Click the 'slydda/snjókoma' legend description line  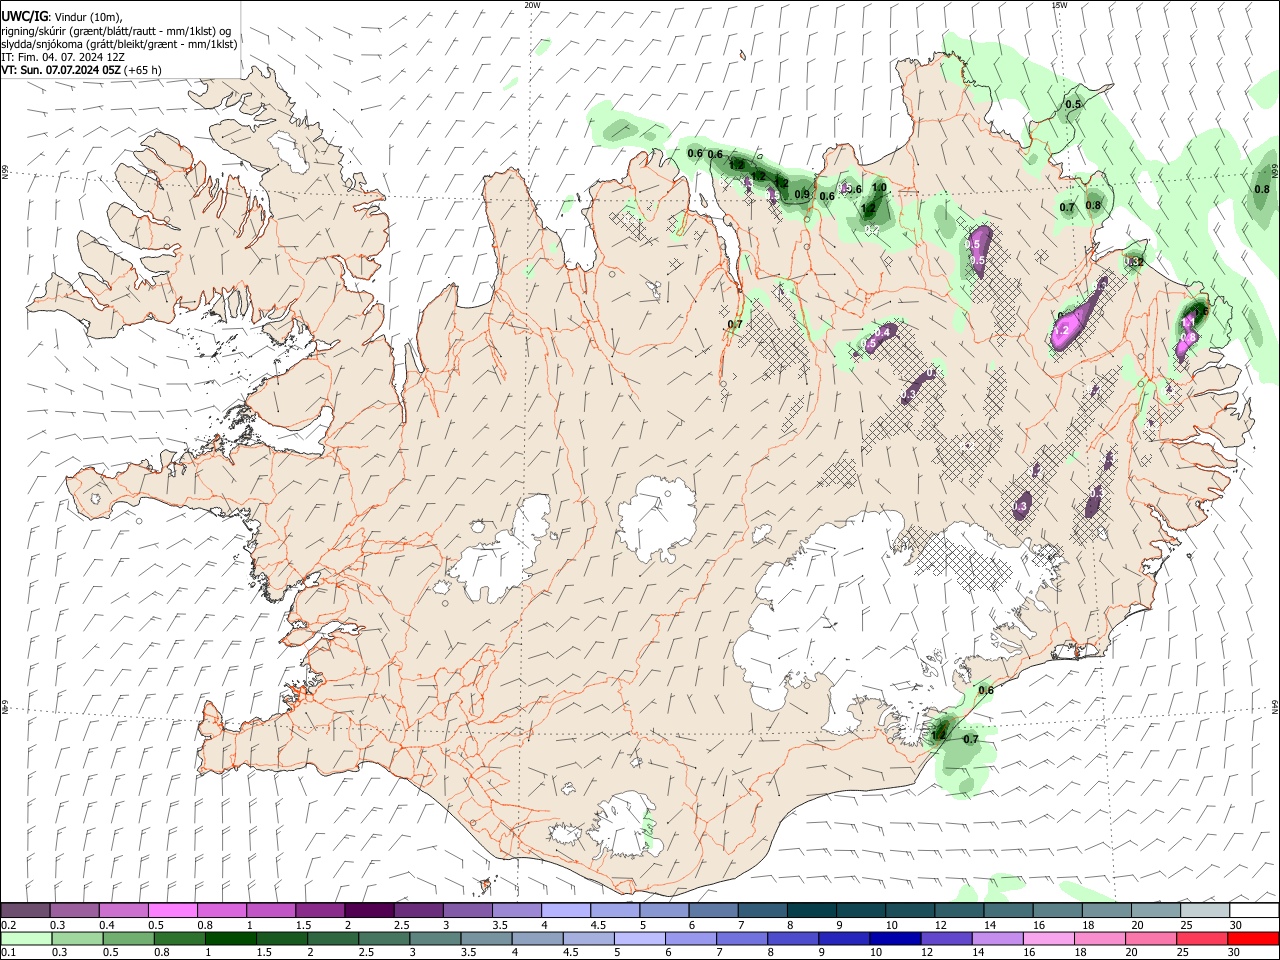(x=119, y=44)
